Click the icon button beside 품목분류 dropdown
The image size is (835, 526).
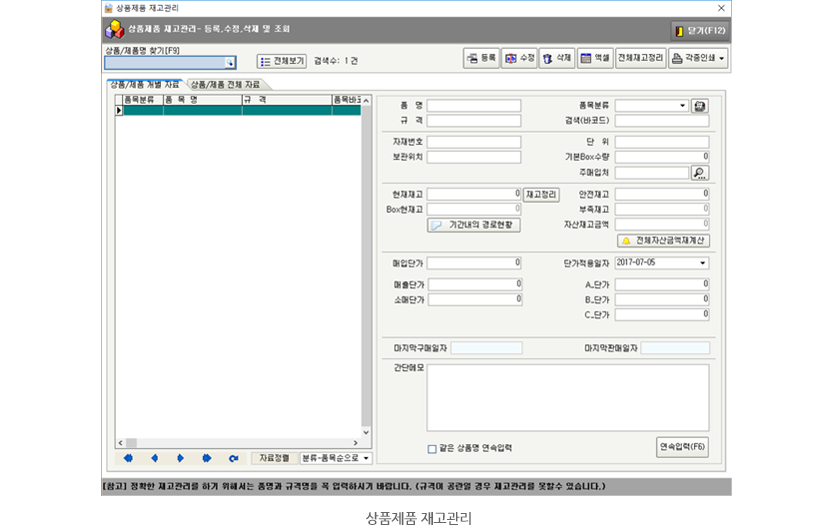coord(699,106)
